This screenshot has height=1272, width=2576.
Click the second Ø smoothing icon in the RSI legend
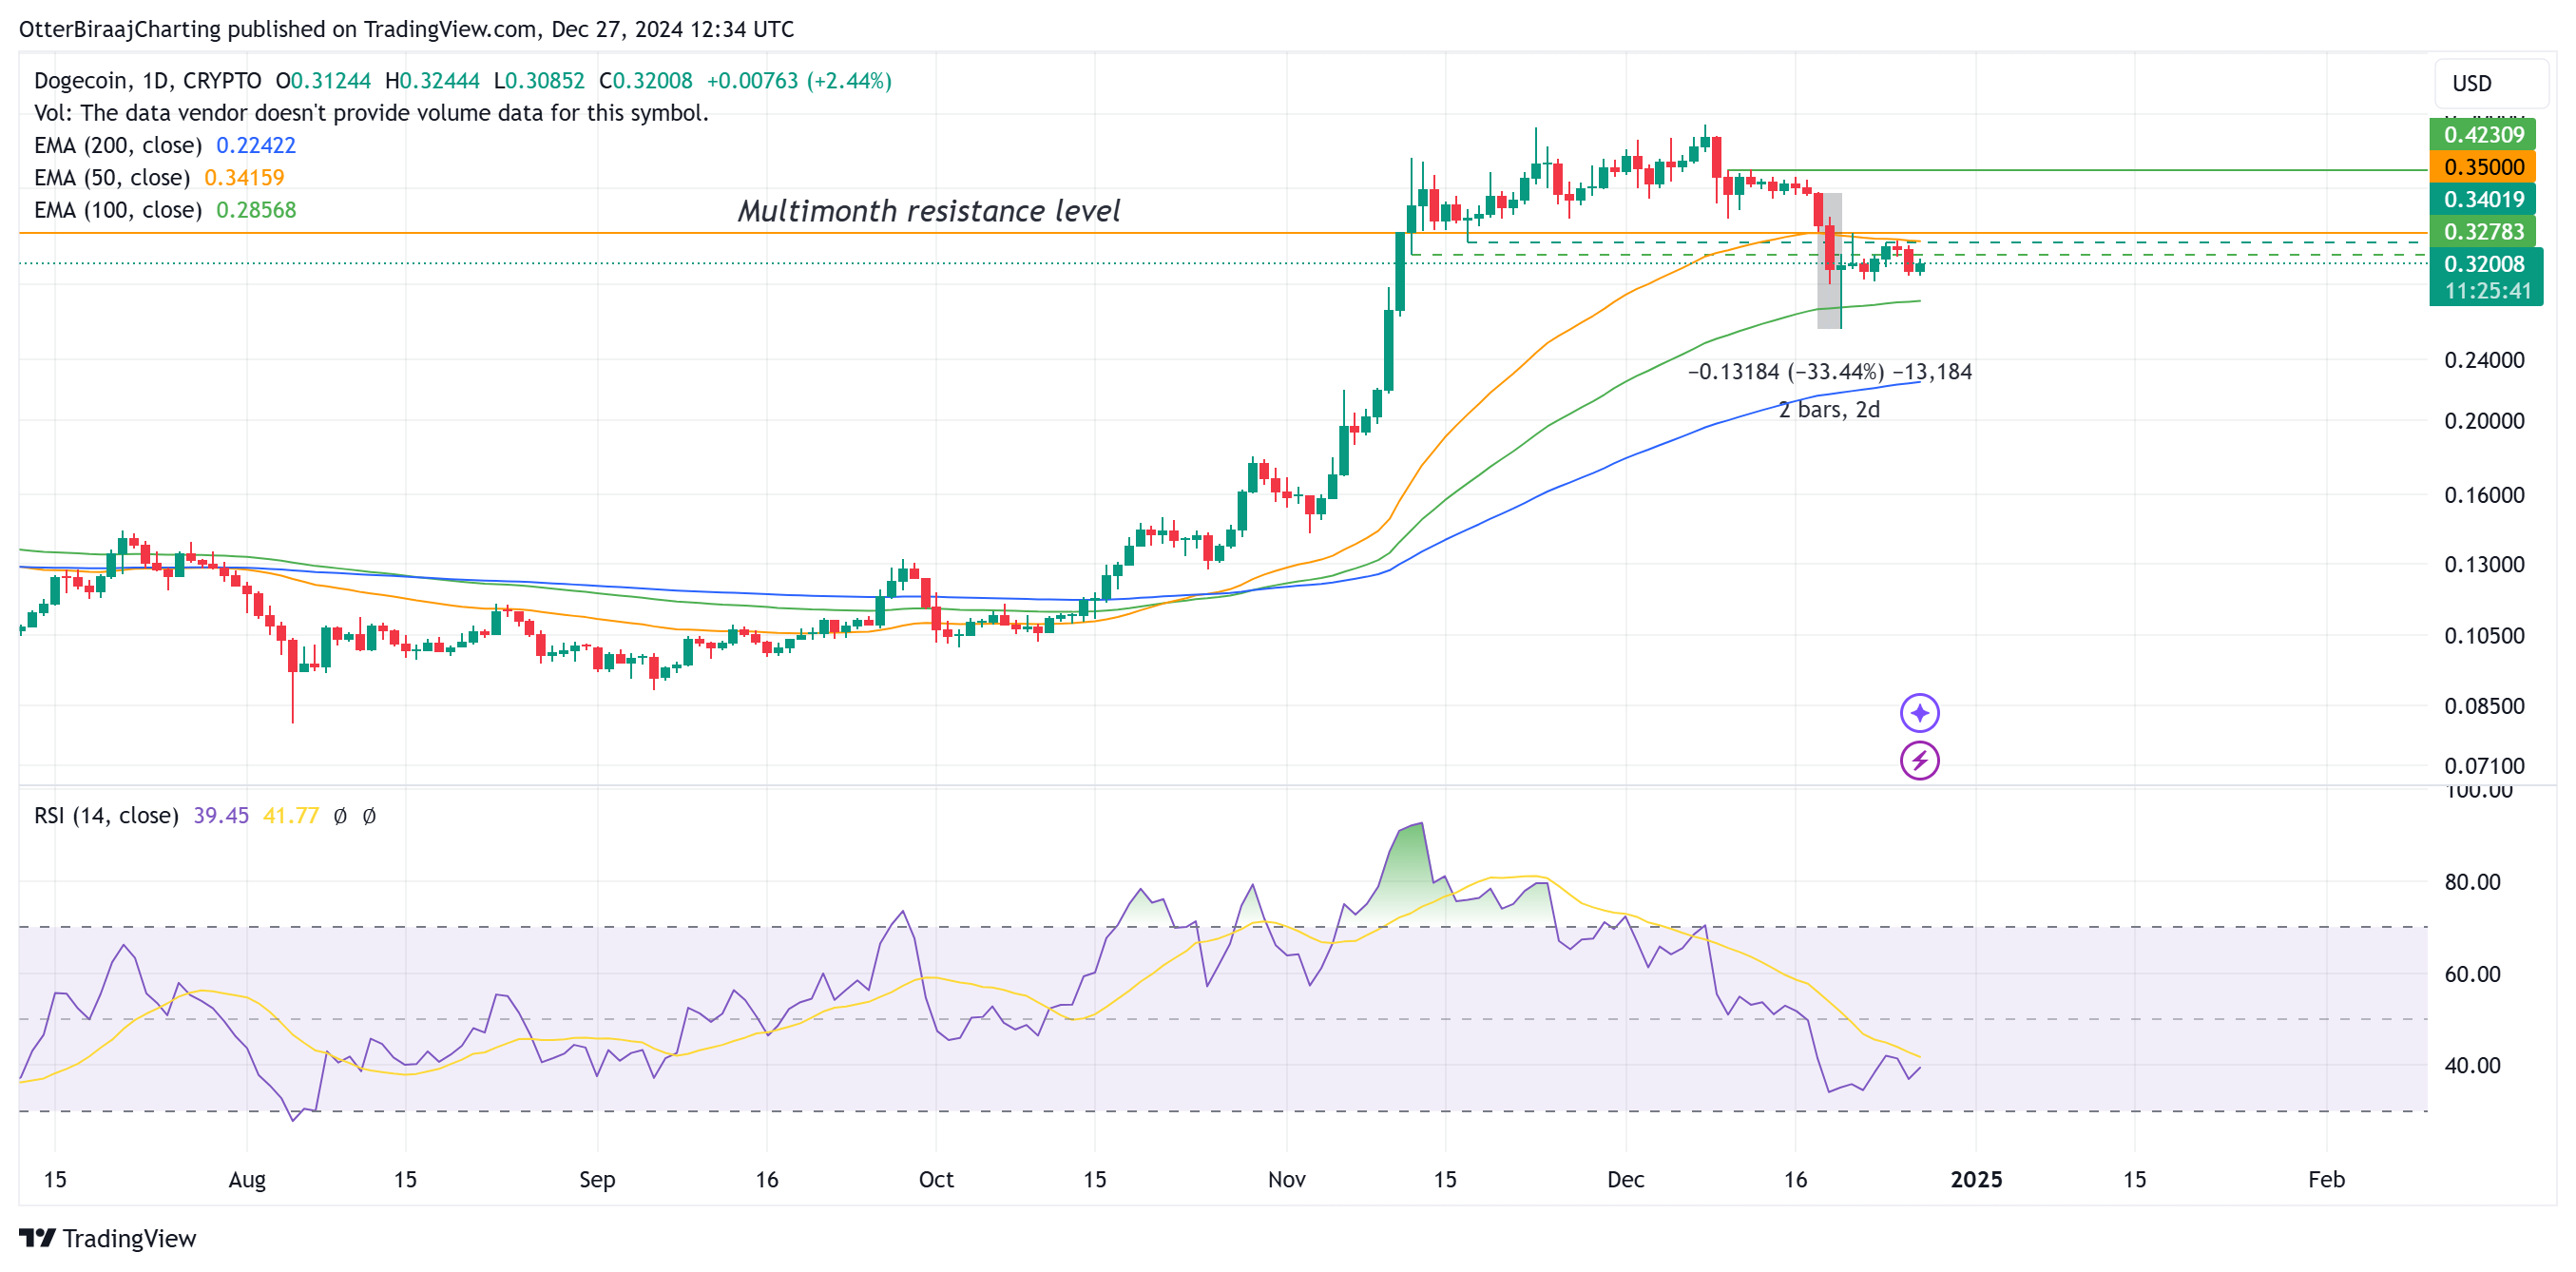click(371, 816)
